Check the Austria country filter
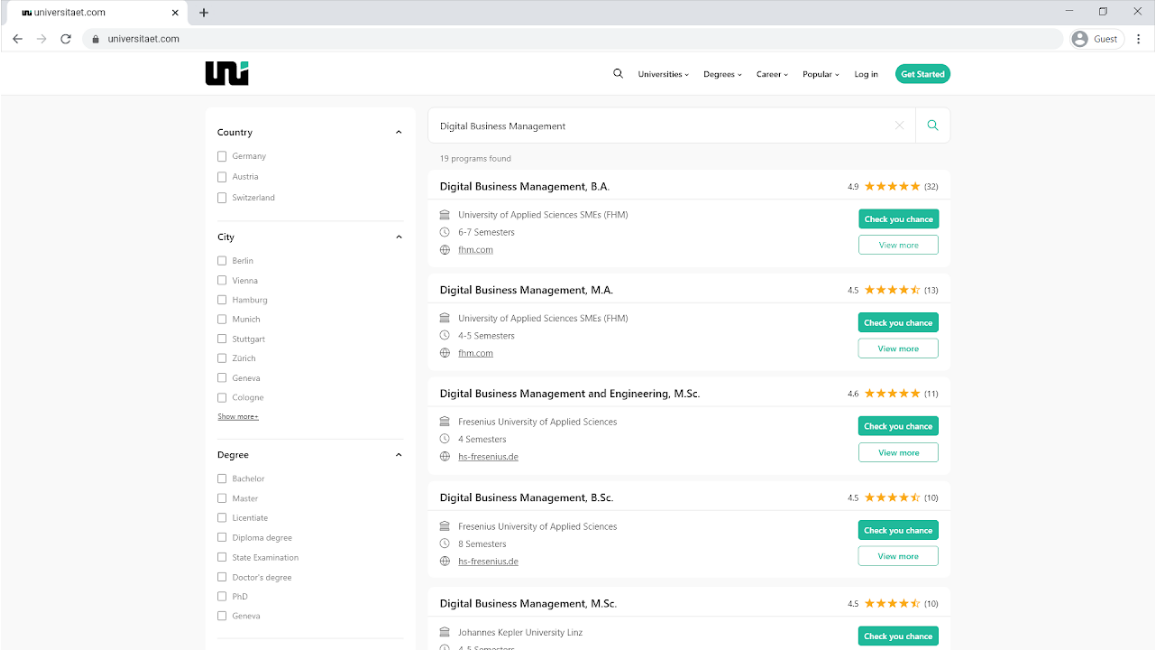Screen dimensions: 1156x650 tap(222, 177)
